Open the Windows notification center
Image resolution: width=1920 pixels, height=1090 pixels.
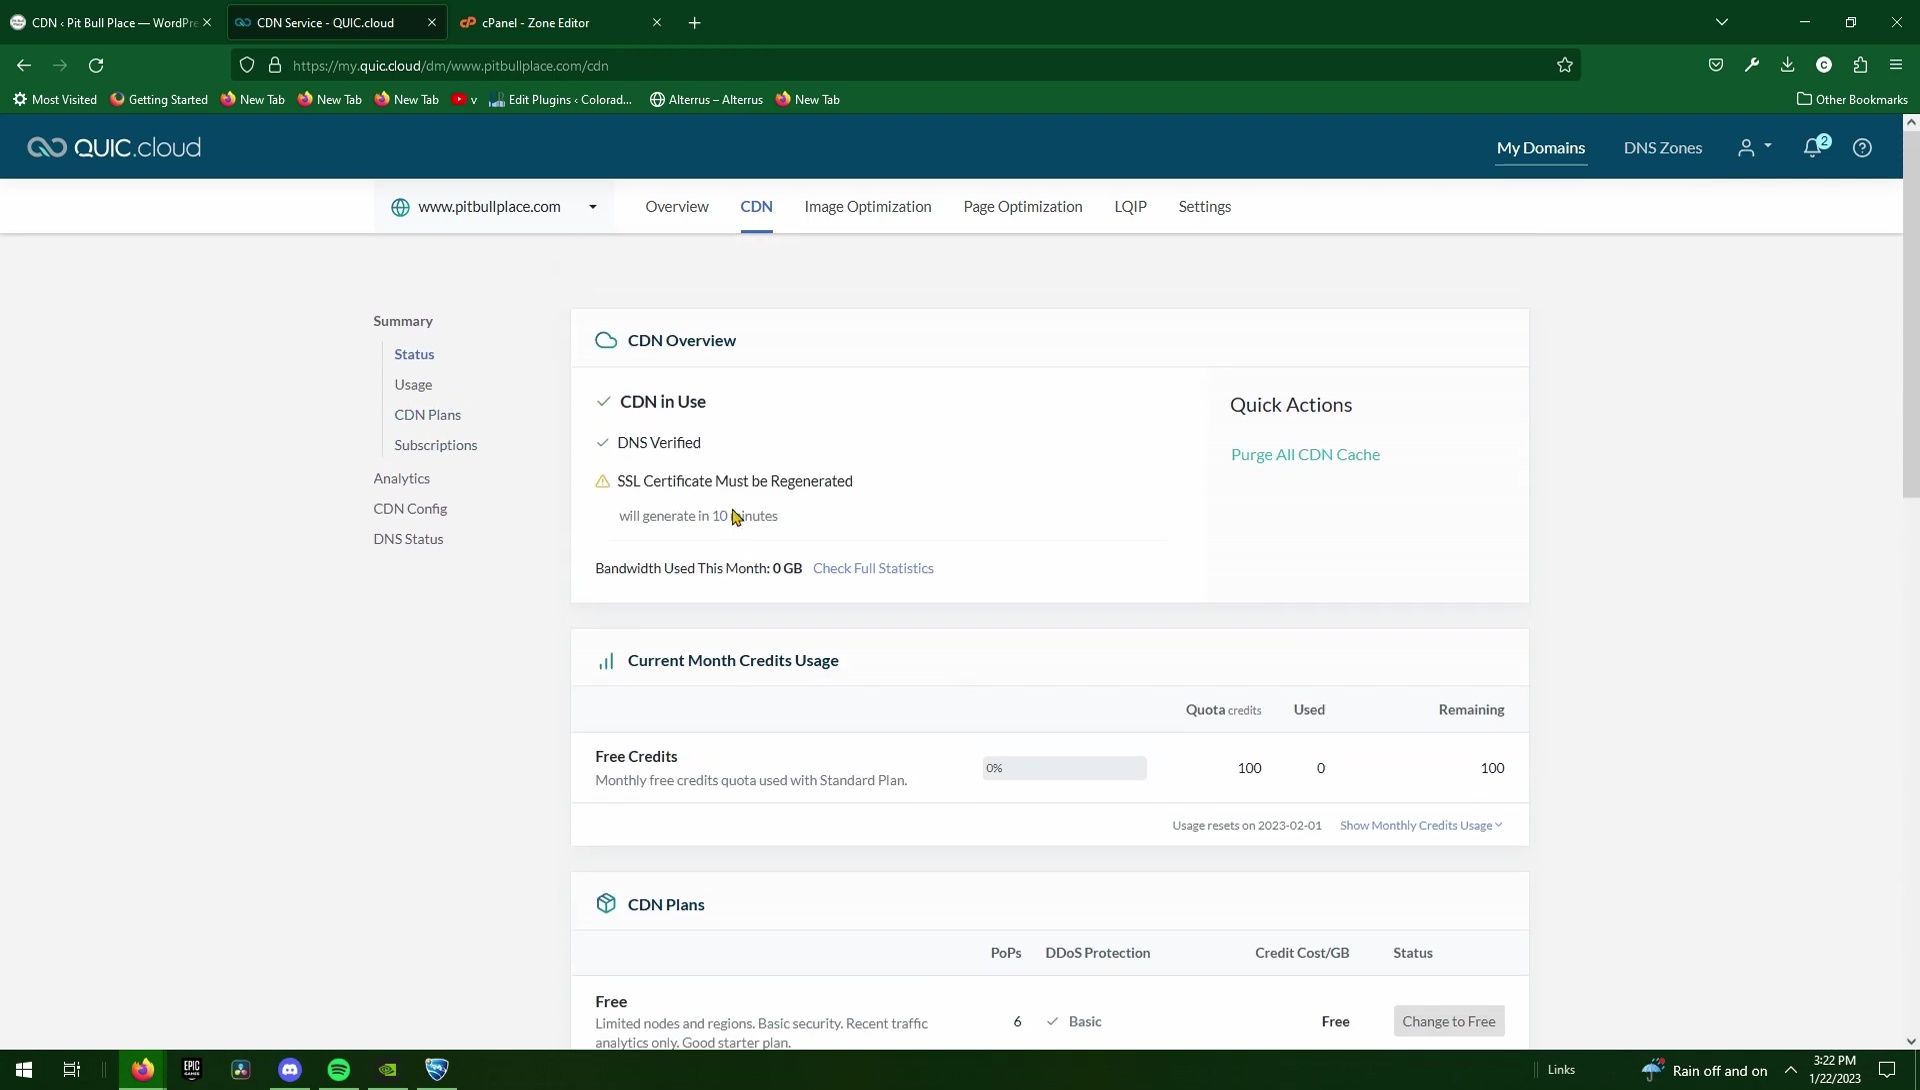(x=1887, y=1070)
